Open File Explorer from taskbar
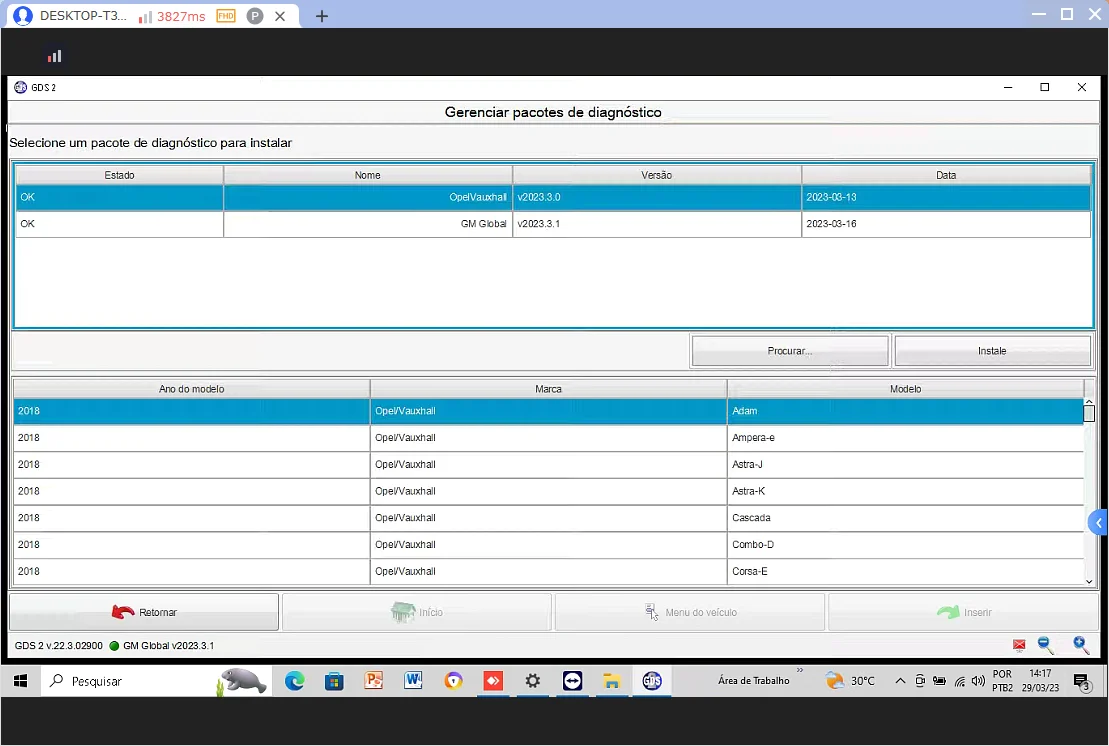 point(612,681)
